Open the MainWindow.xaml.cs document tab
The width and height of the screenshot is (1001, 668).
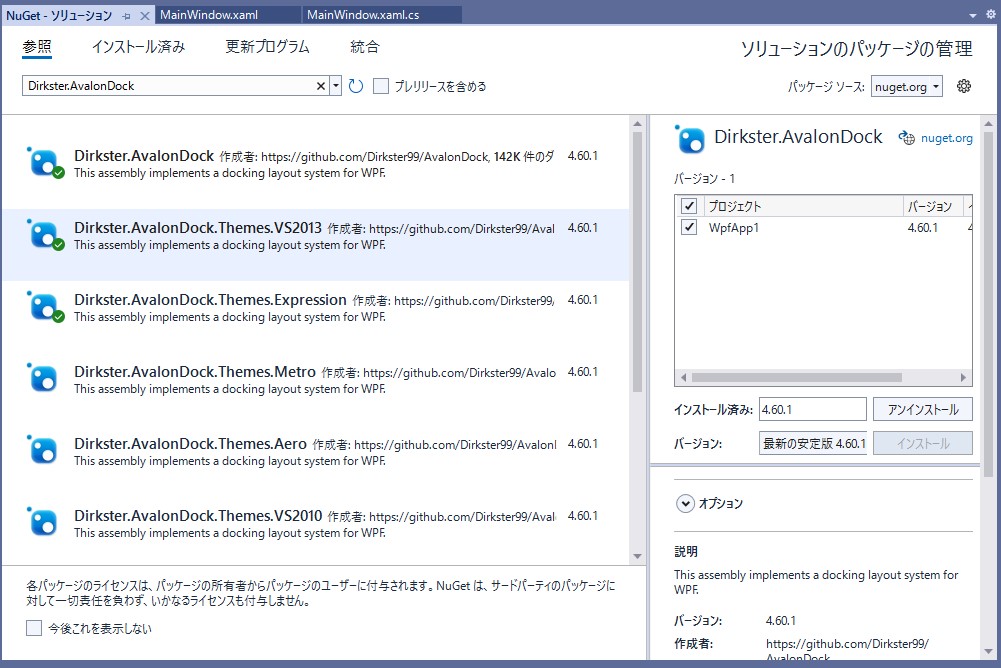click(x=382, y=15)
